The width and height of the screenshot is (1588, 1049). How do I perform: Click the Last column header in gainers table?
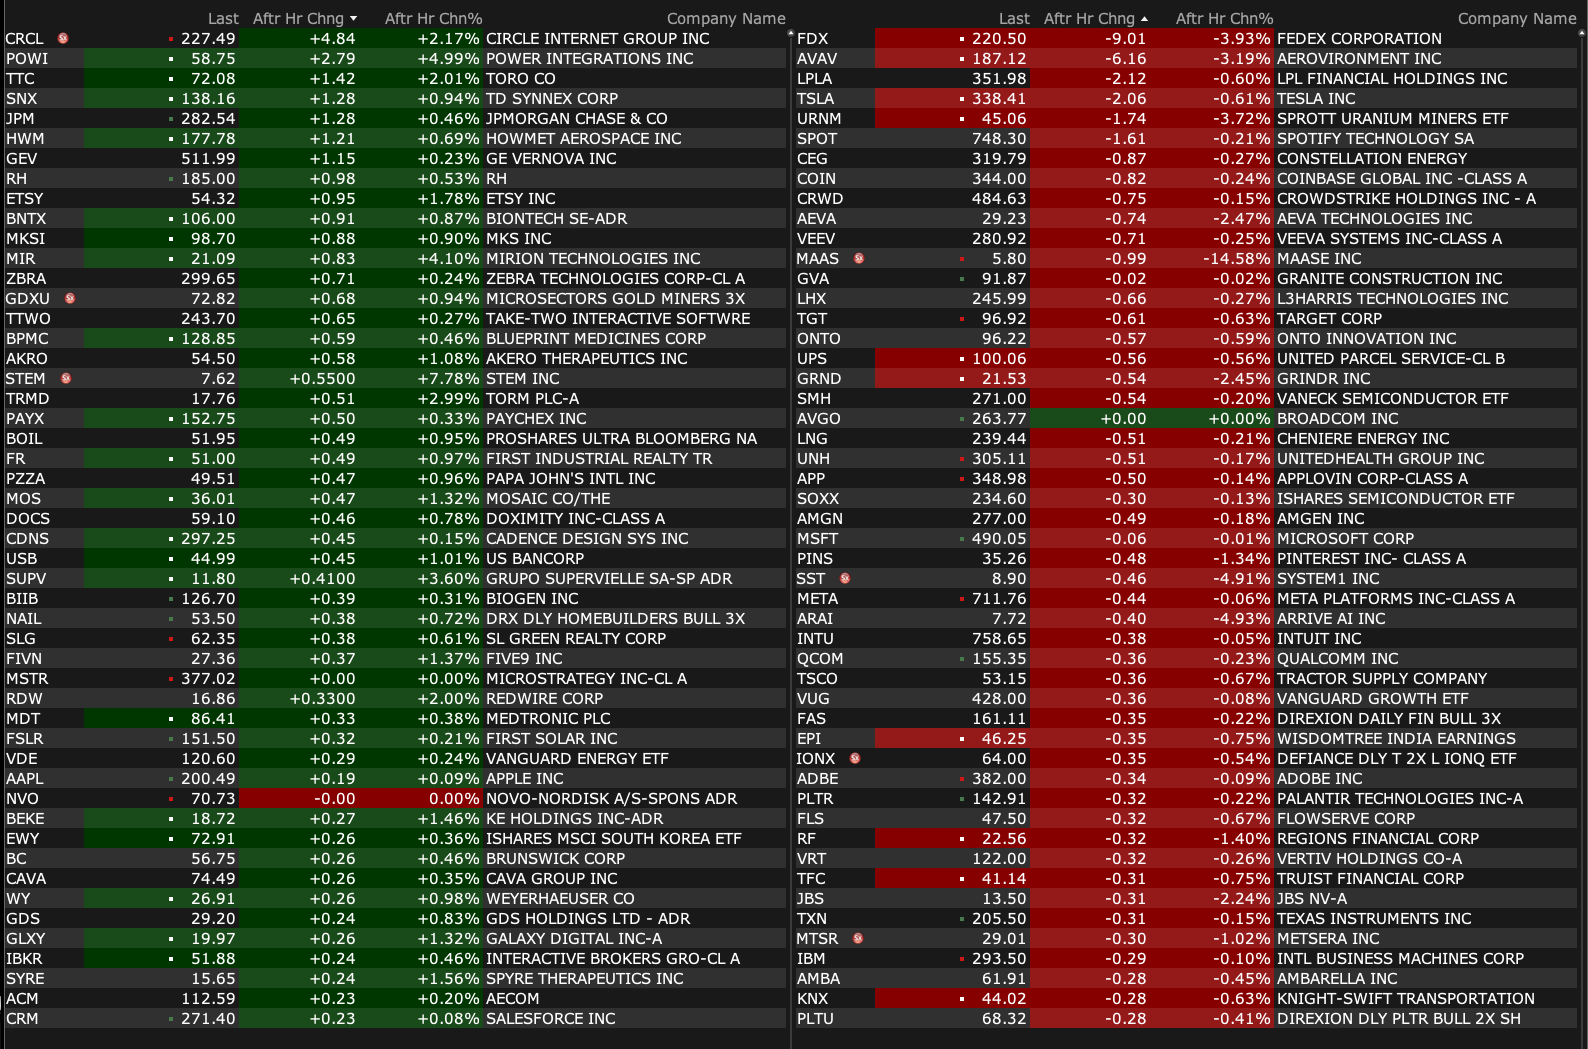point(223,19)
